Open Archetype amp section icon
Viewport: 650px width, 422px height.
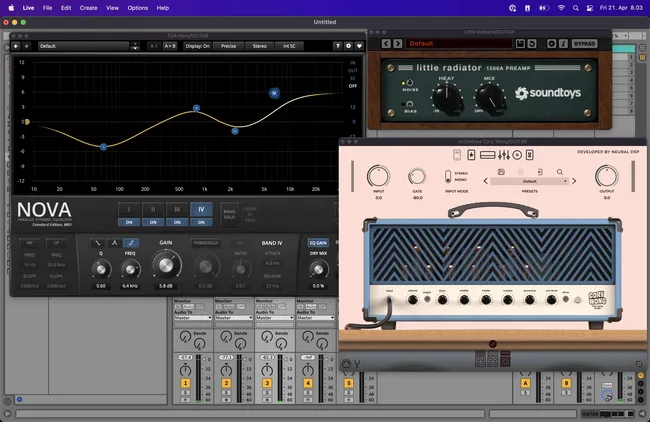pos(471,155)
